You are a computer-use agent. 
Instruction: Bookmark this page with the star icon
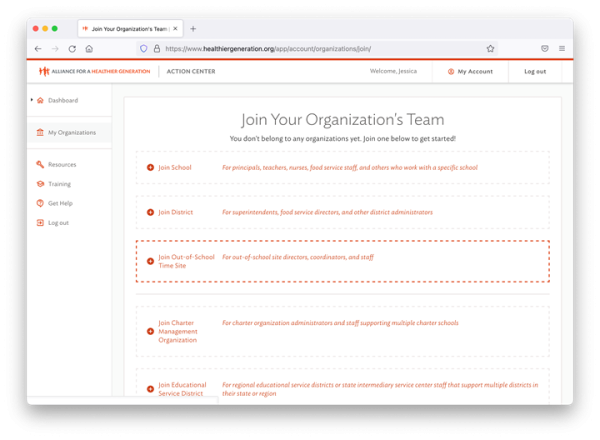(490, 48)
